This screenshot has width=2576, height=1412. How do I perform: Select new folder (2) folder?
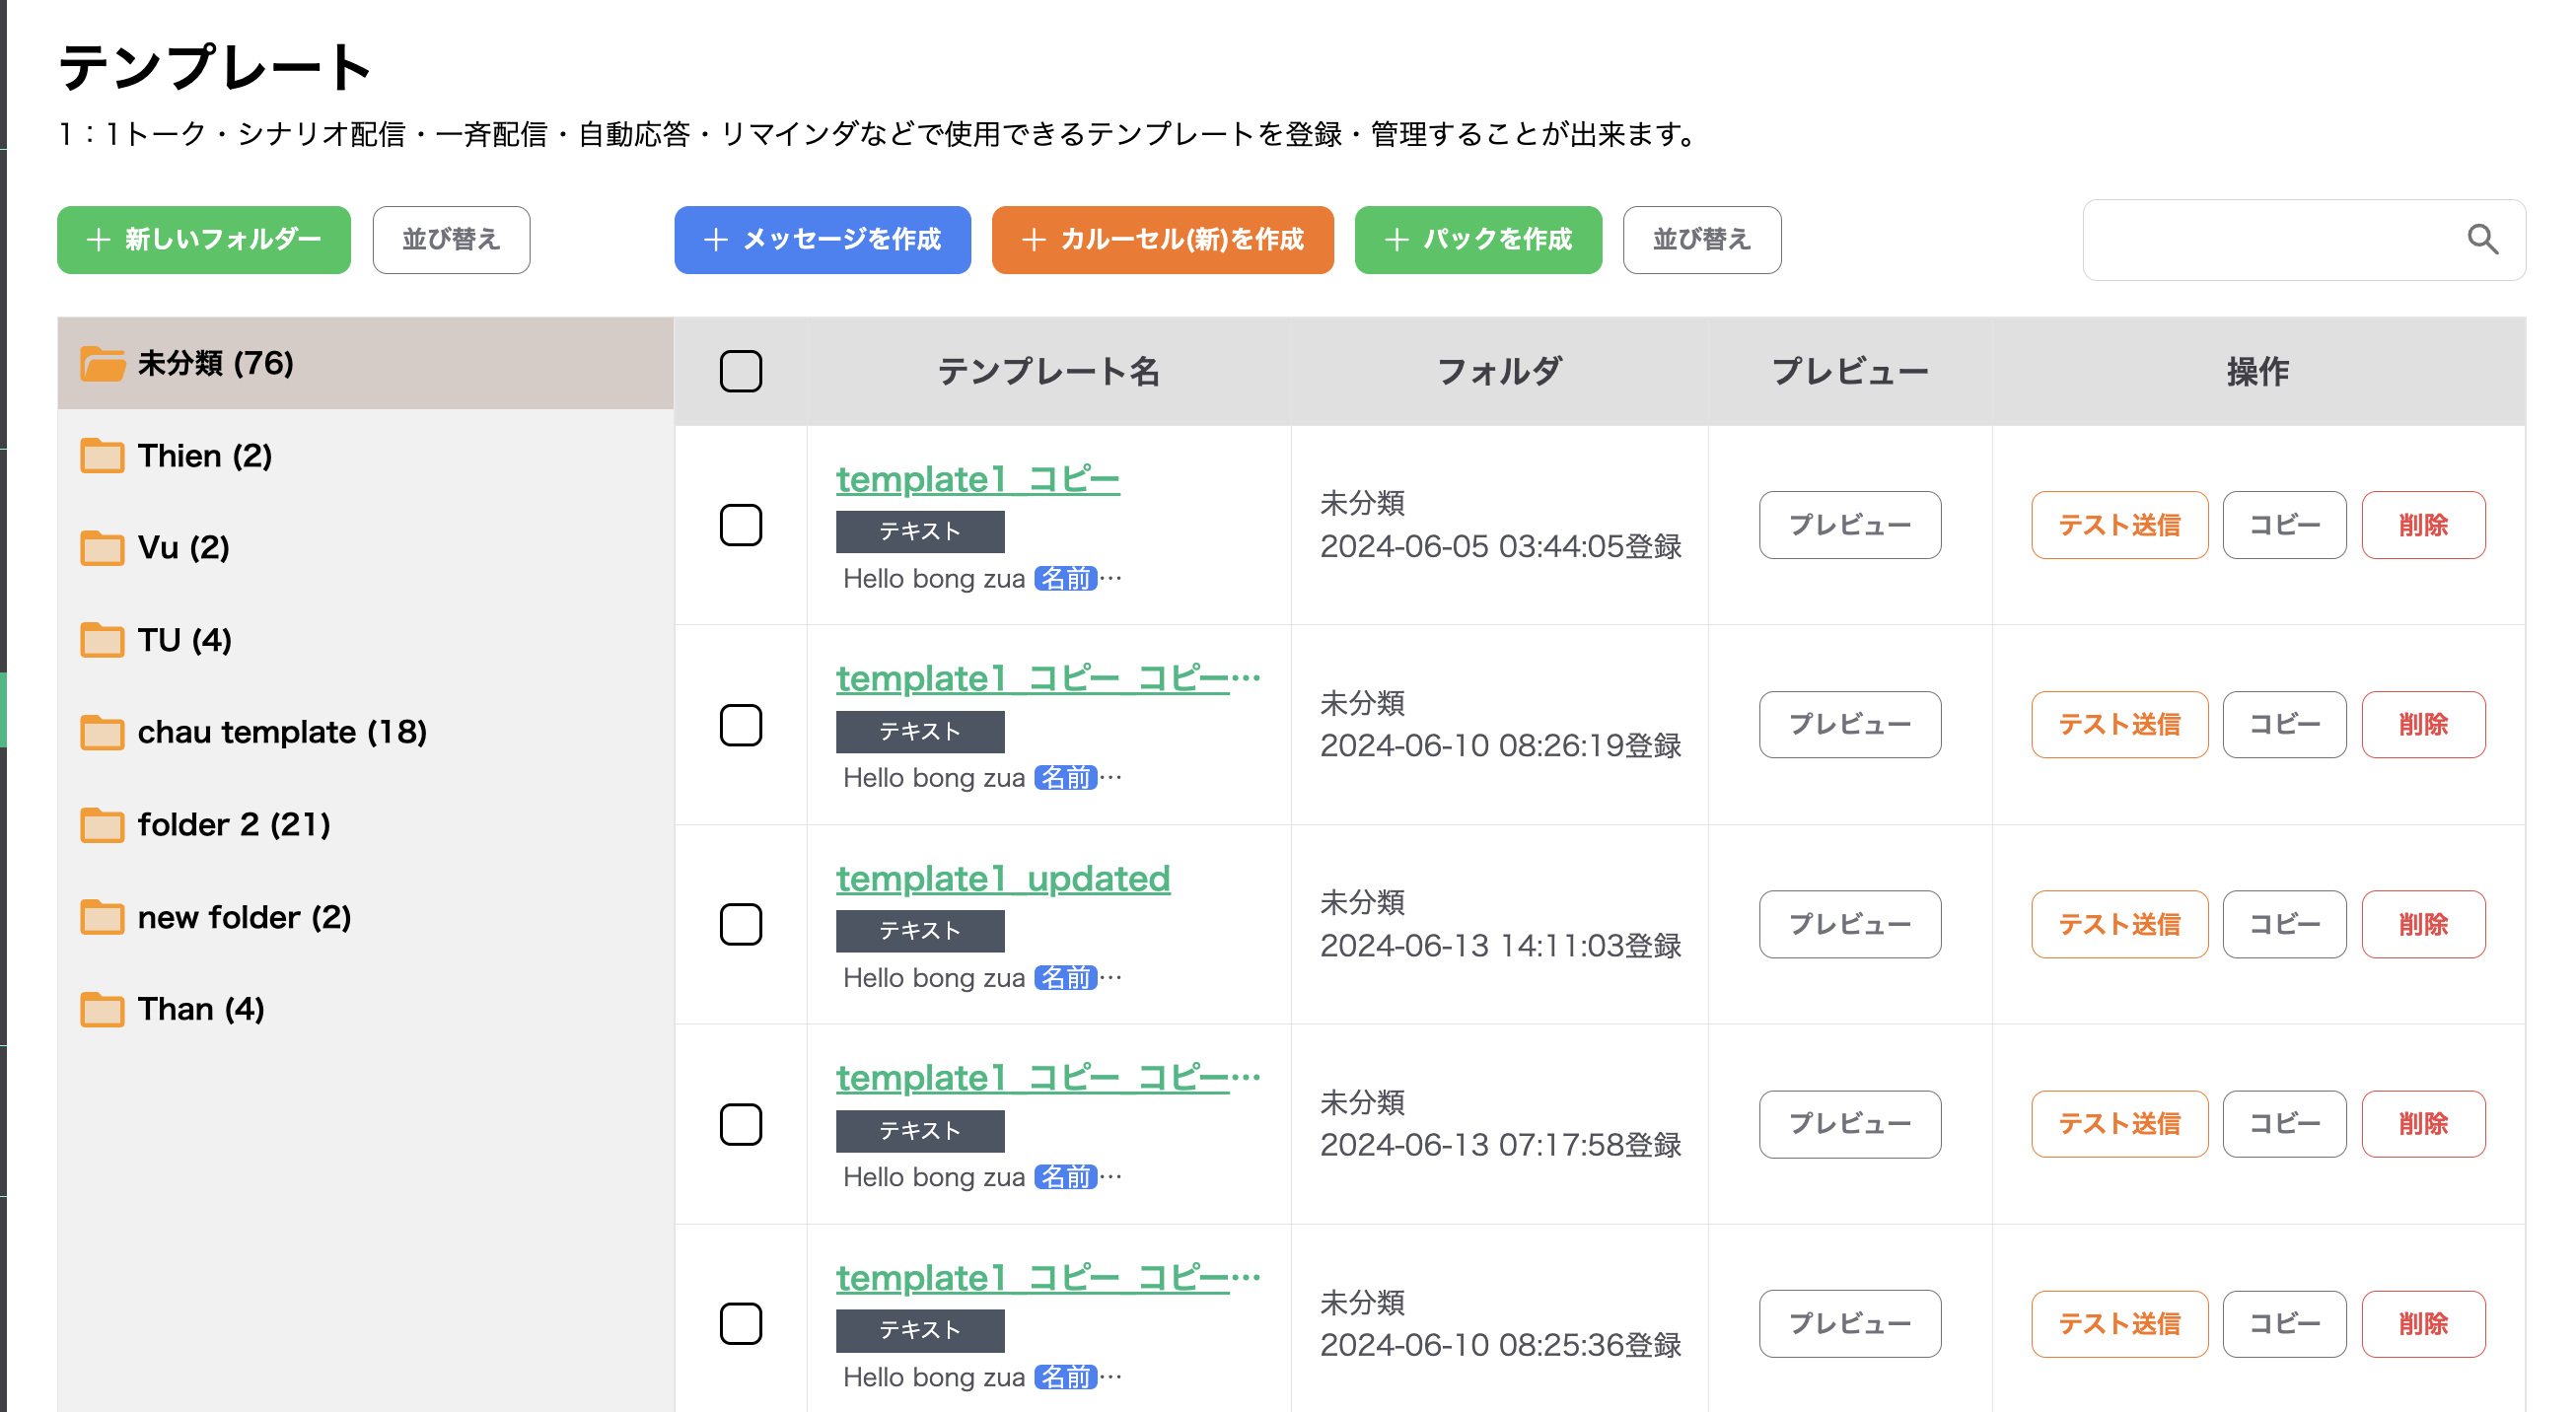click(x=365, y=917)
